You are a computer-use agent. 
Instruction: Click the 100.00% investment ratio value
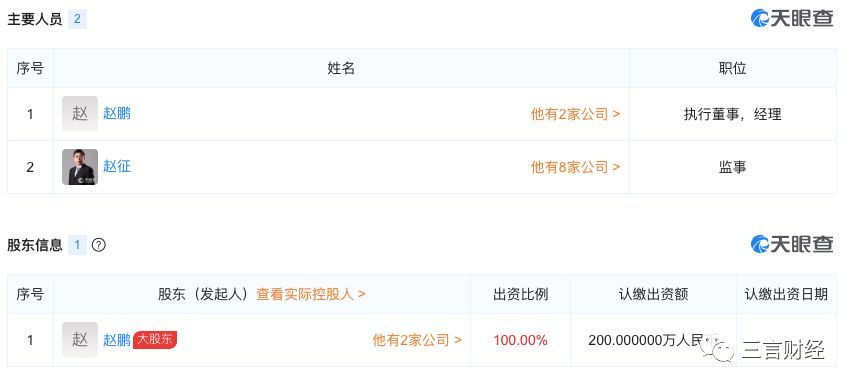pos(521,340)
